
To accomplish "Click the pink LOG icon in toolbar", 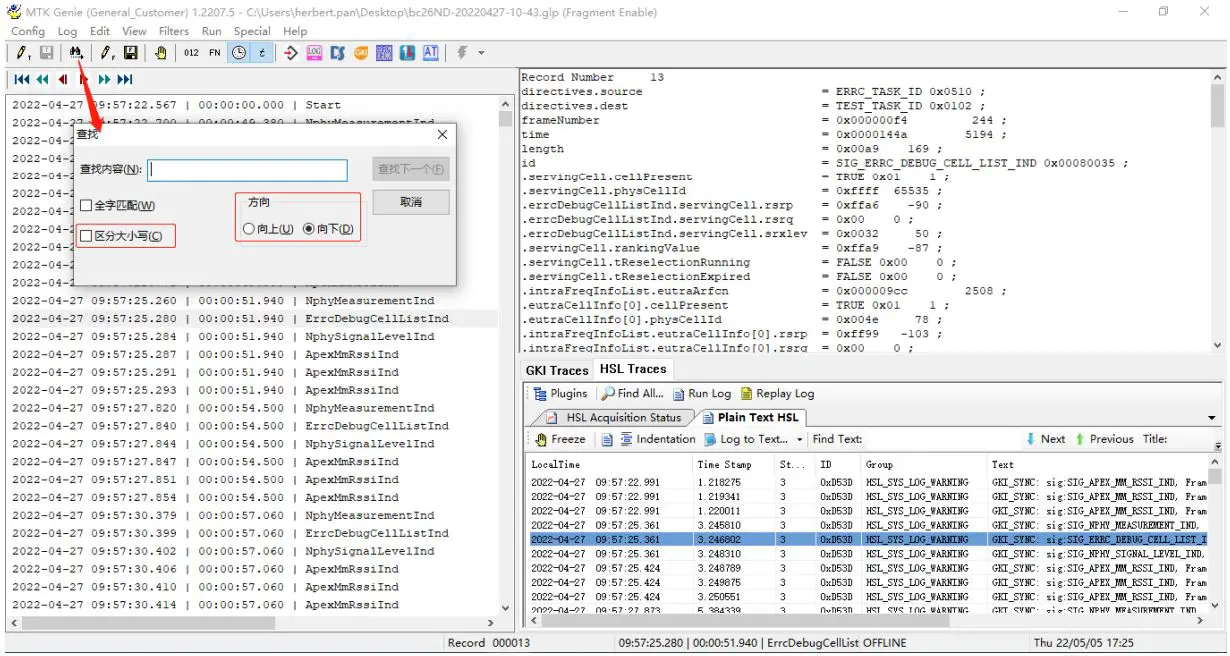I will tap(314, 53).
